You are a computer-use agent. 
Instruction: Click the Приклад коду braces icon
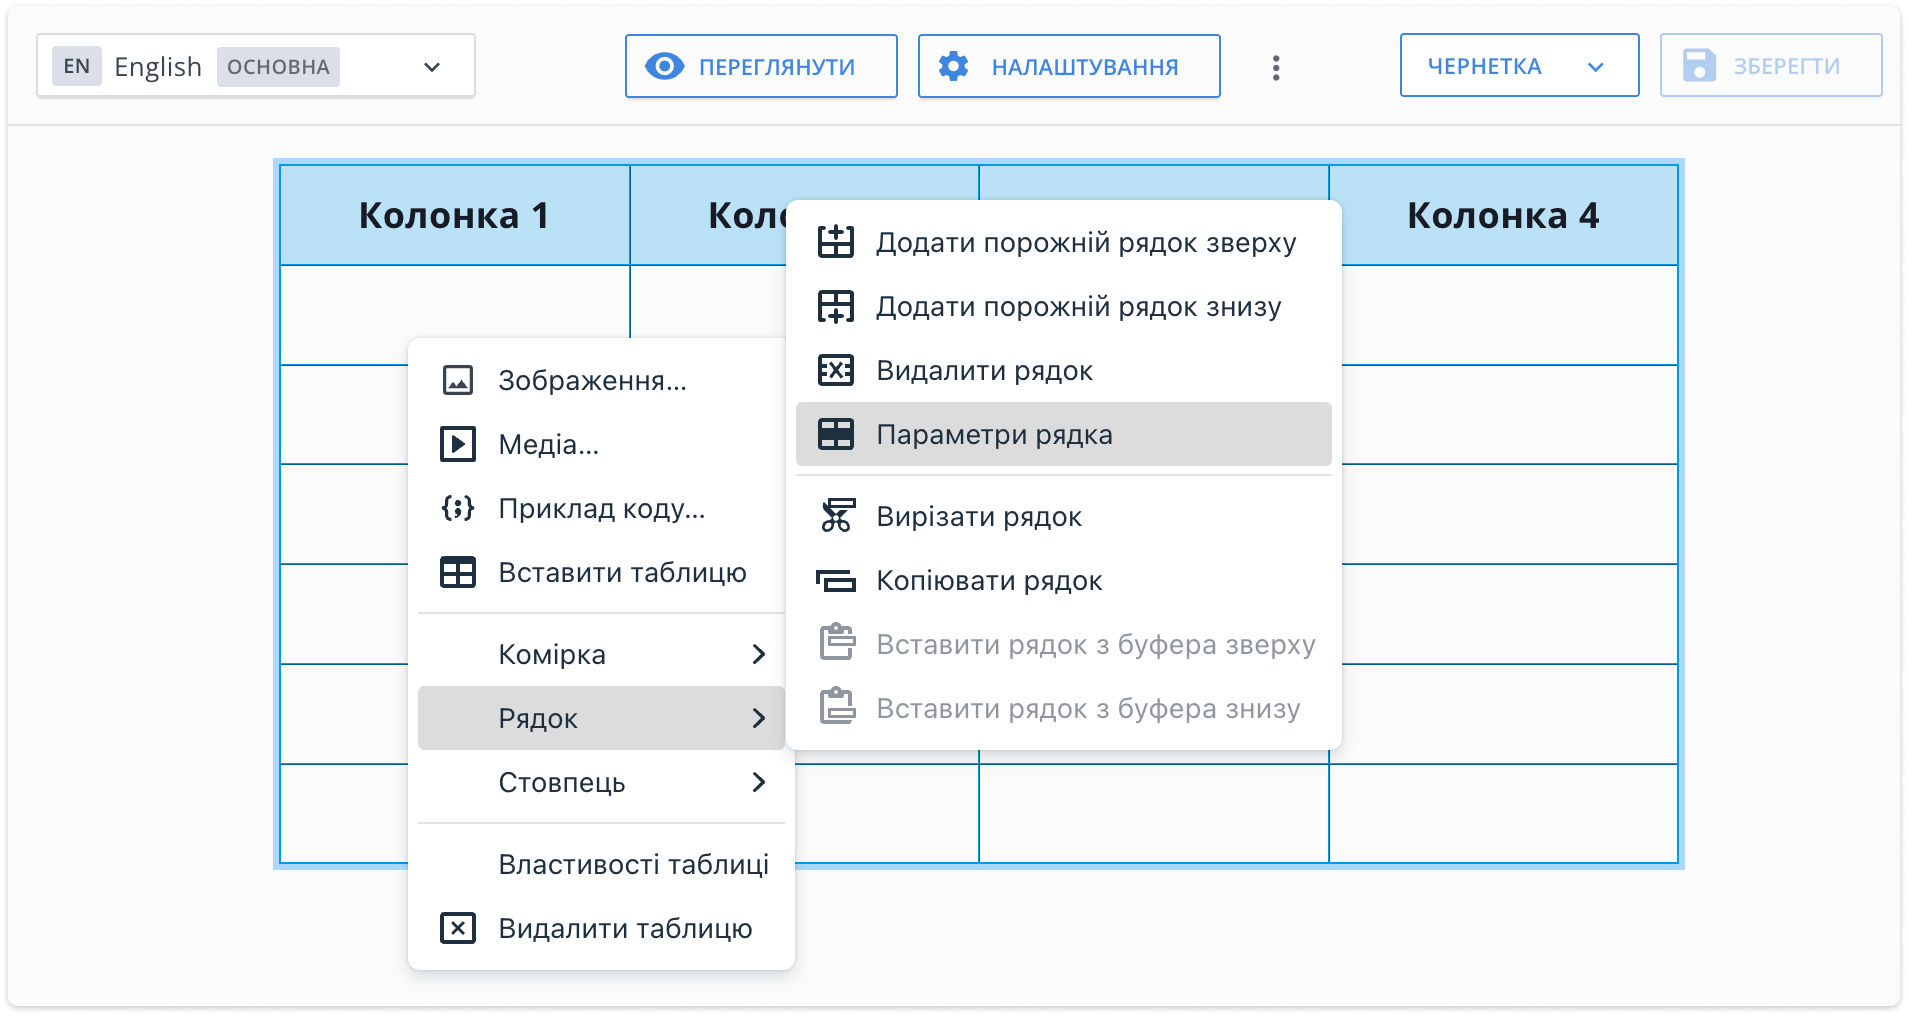(458, 509)
